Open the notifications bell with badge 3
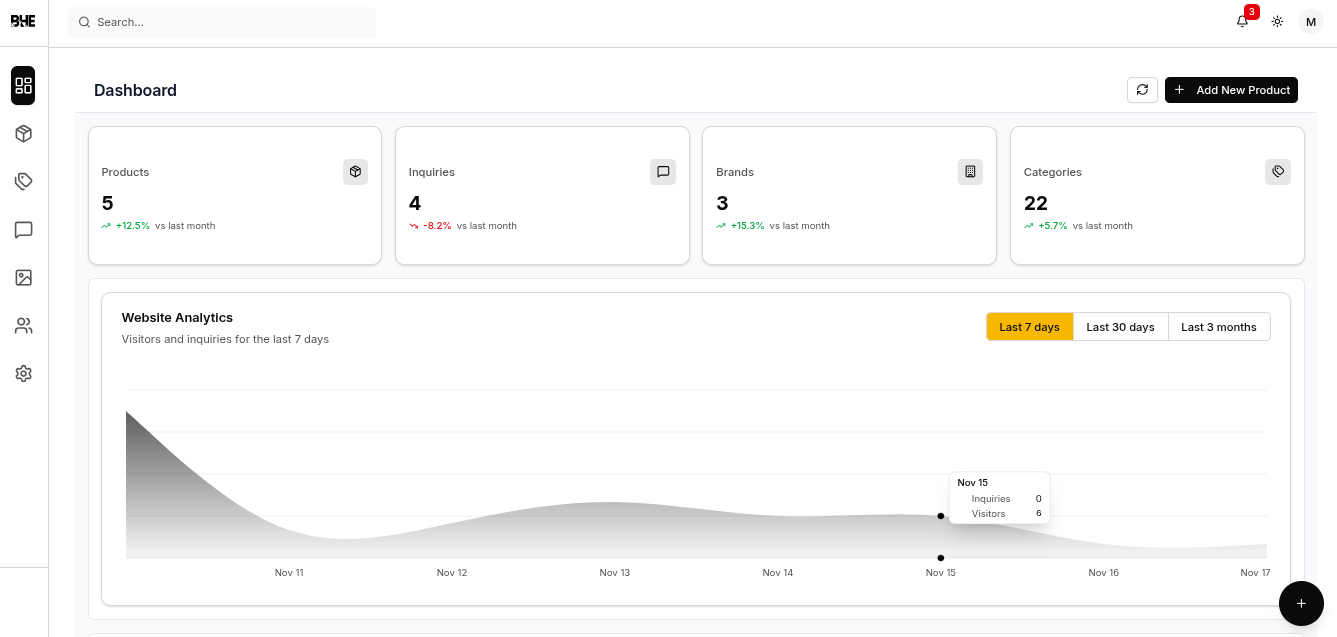Image resolution: width=1337 pixels, height=637 pixels. 1242,22
